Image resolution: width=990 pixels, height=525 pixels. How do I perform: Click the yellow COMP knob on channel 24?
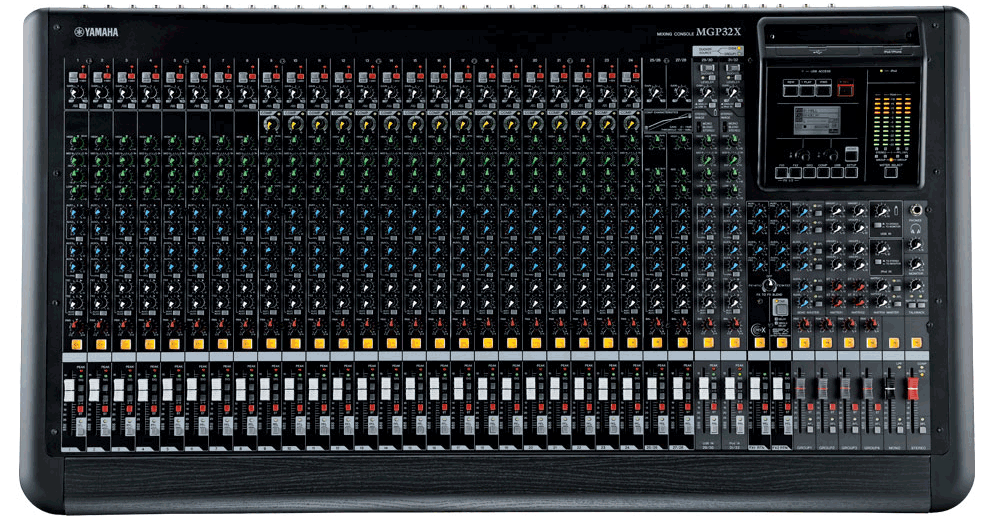pos(631,124)
